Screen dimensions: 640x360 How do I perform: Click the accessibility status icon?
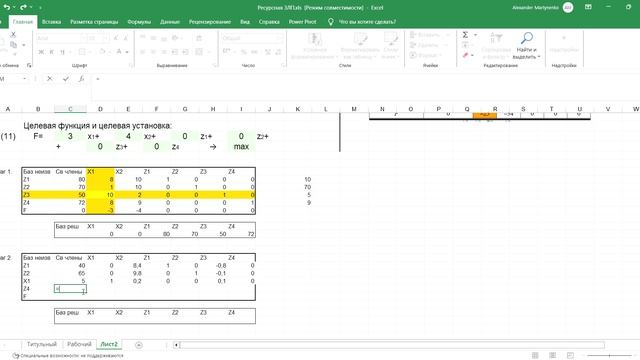16,356
